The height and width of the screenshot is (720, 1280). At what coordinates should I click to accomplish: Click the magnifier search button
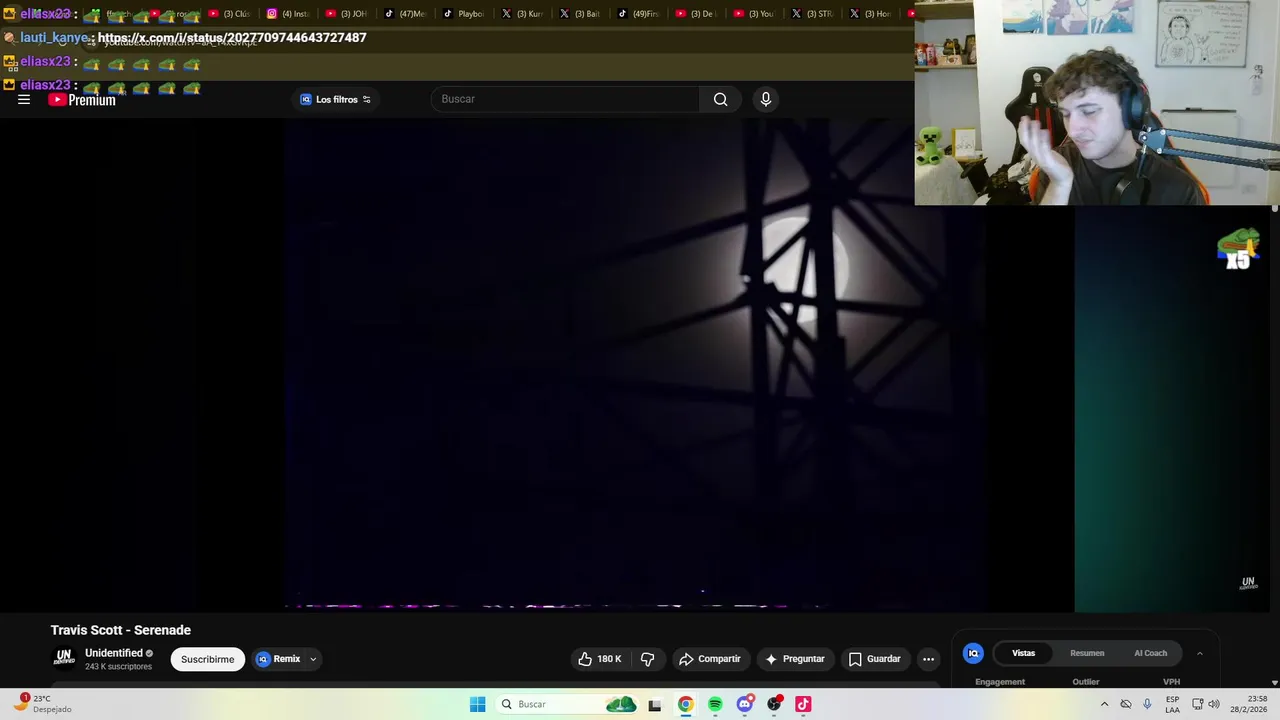coord(720,99)
